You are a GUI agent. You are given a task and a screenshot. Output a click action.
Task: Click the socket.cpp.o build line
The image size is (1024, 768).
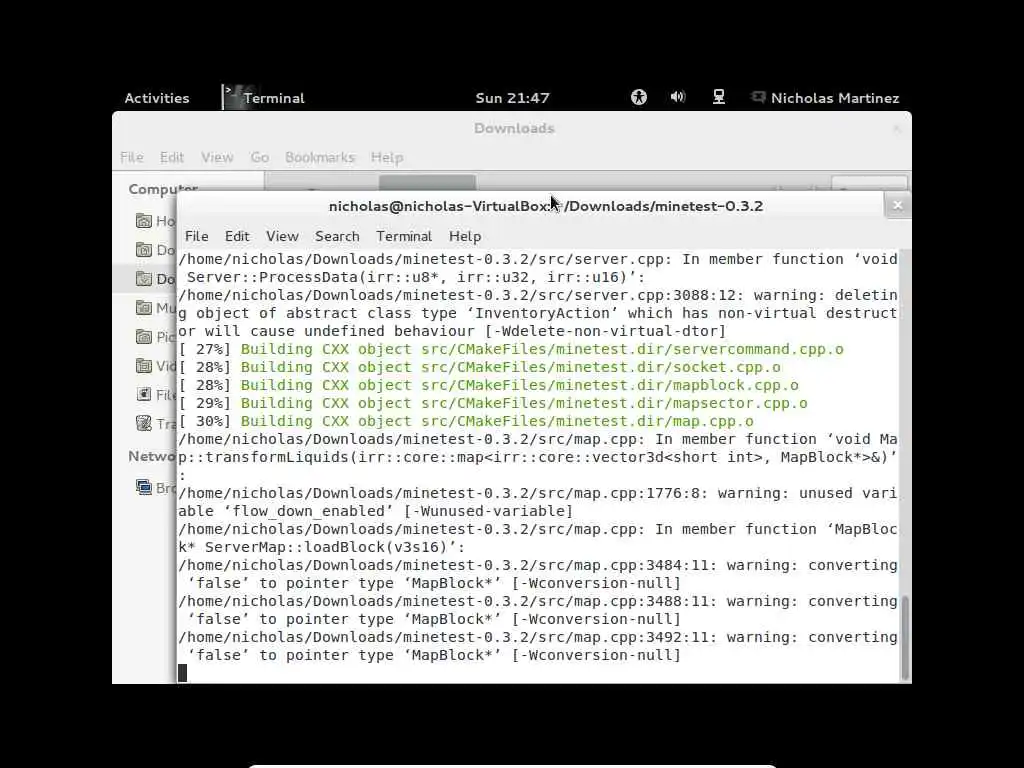coord(480,367)
